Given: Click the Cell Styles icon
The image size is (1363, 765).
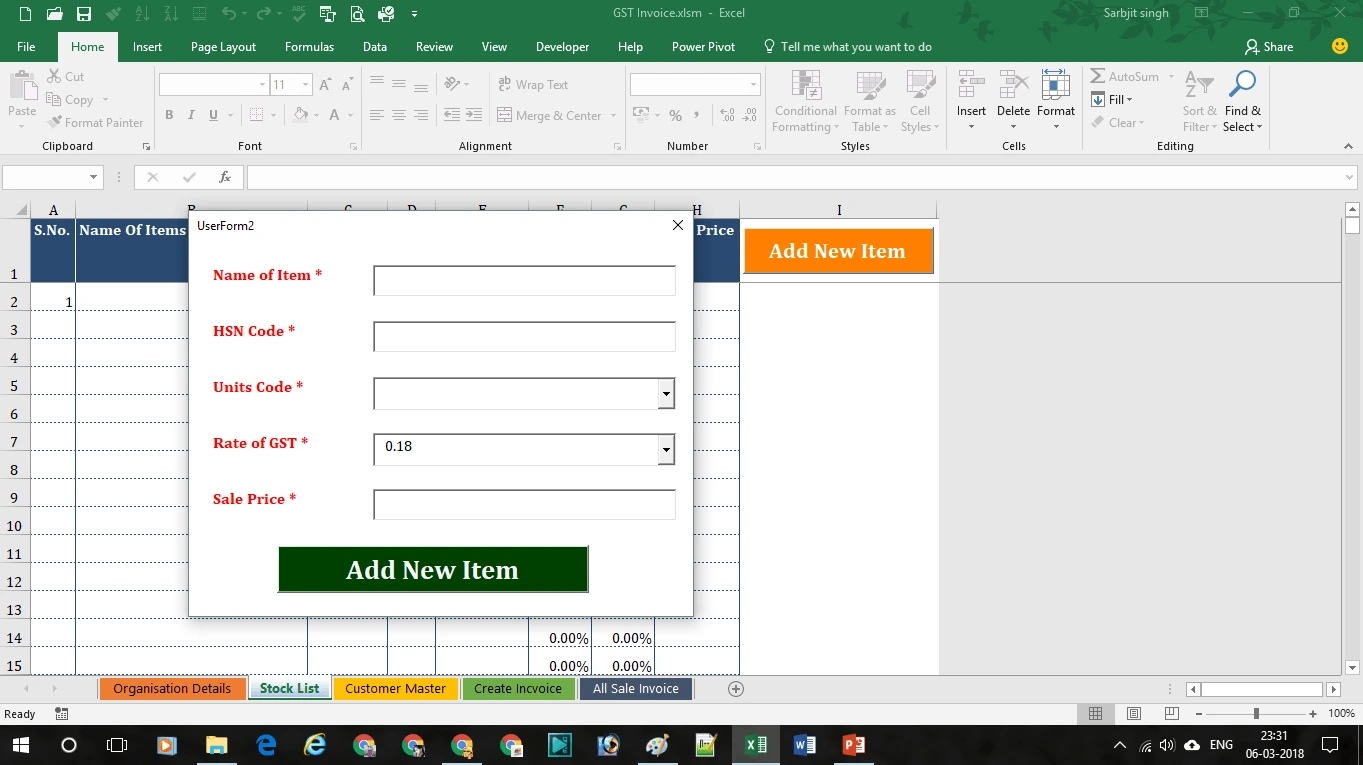Looking at the screenshot, I should (x=920, y=84).
